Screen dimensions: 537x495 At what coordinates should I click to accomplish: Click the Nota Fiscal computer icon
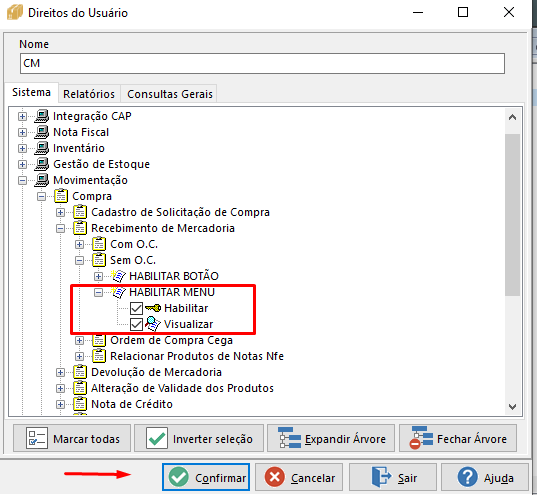click(42, 132)
